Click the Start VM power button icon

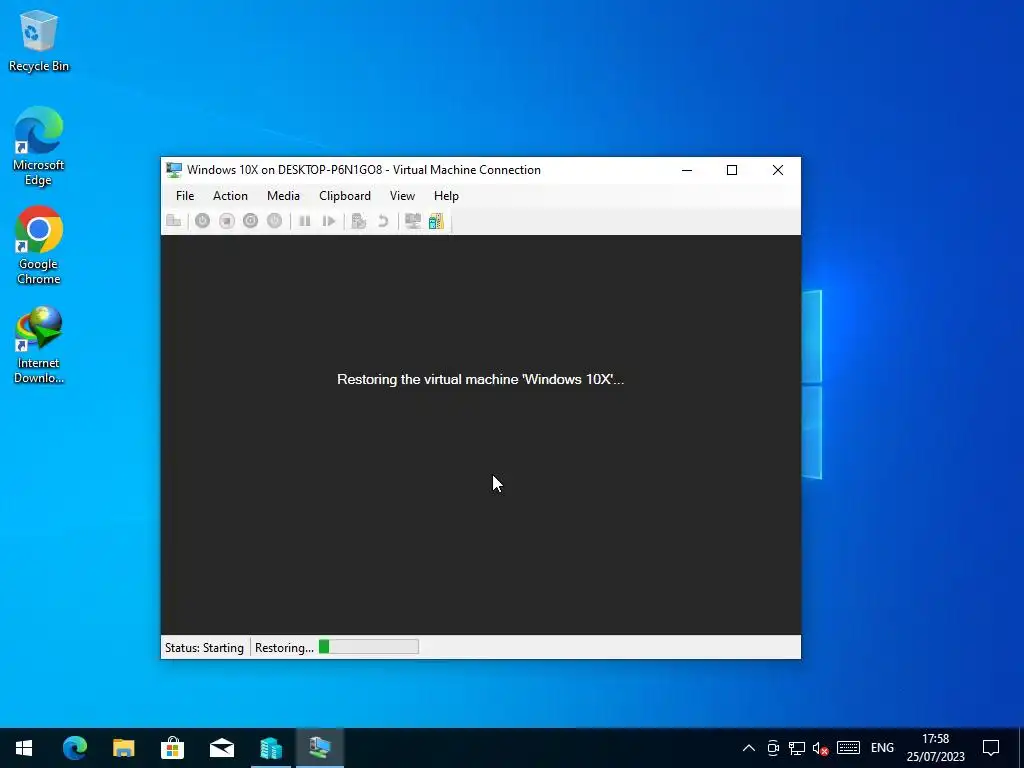click(202, 221)
